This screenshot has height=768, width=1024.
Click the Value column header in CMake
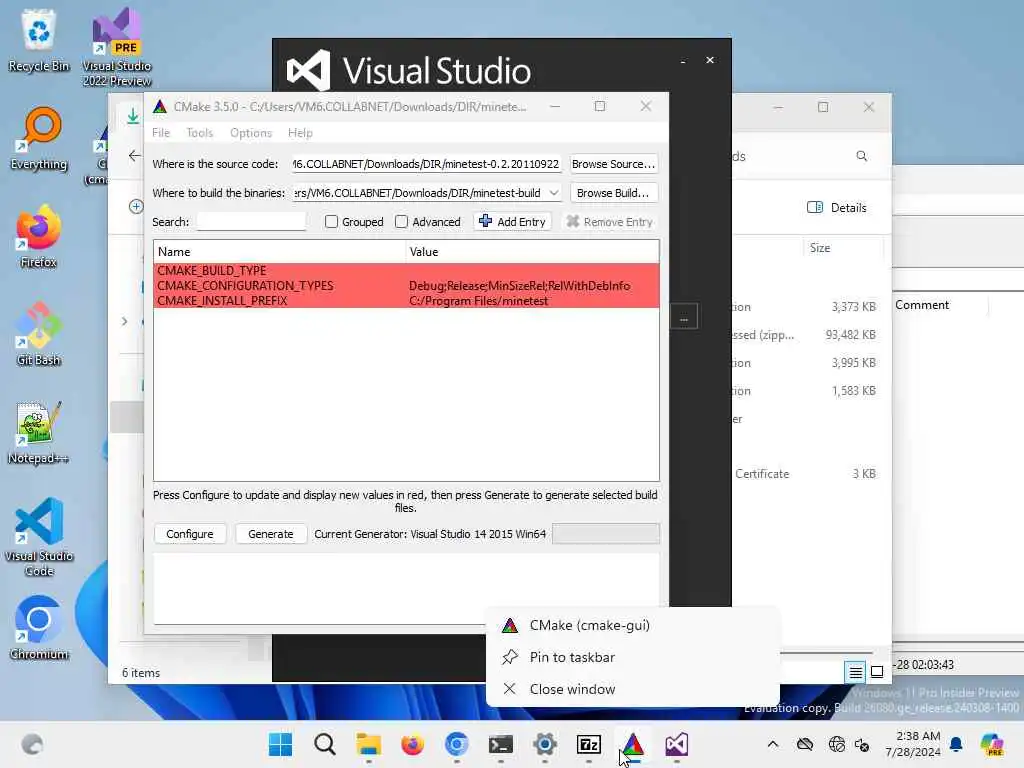[532, 251]
